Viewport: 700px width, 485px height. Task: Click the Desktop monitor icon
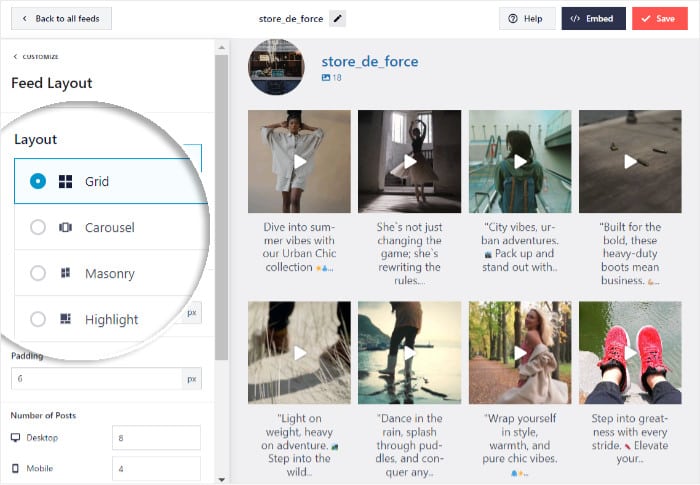click(x=16, y=438)
